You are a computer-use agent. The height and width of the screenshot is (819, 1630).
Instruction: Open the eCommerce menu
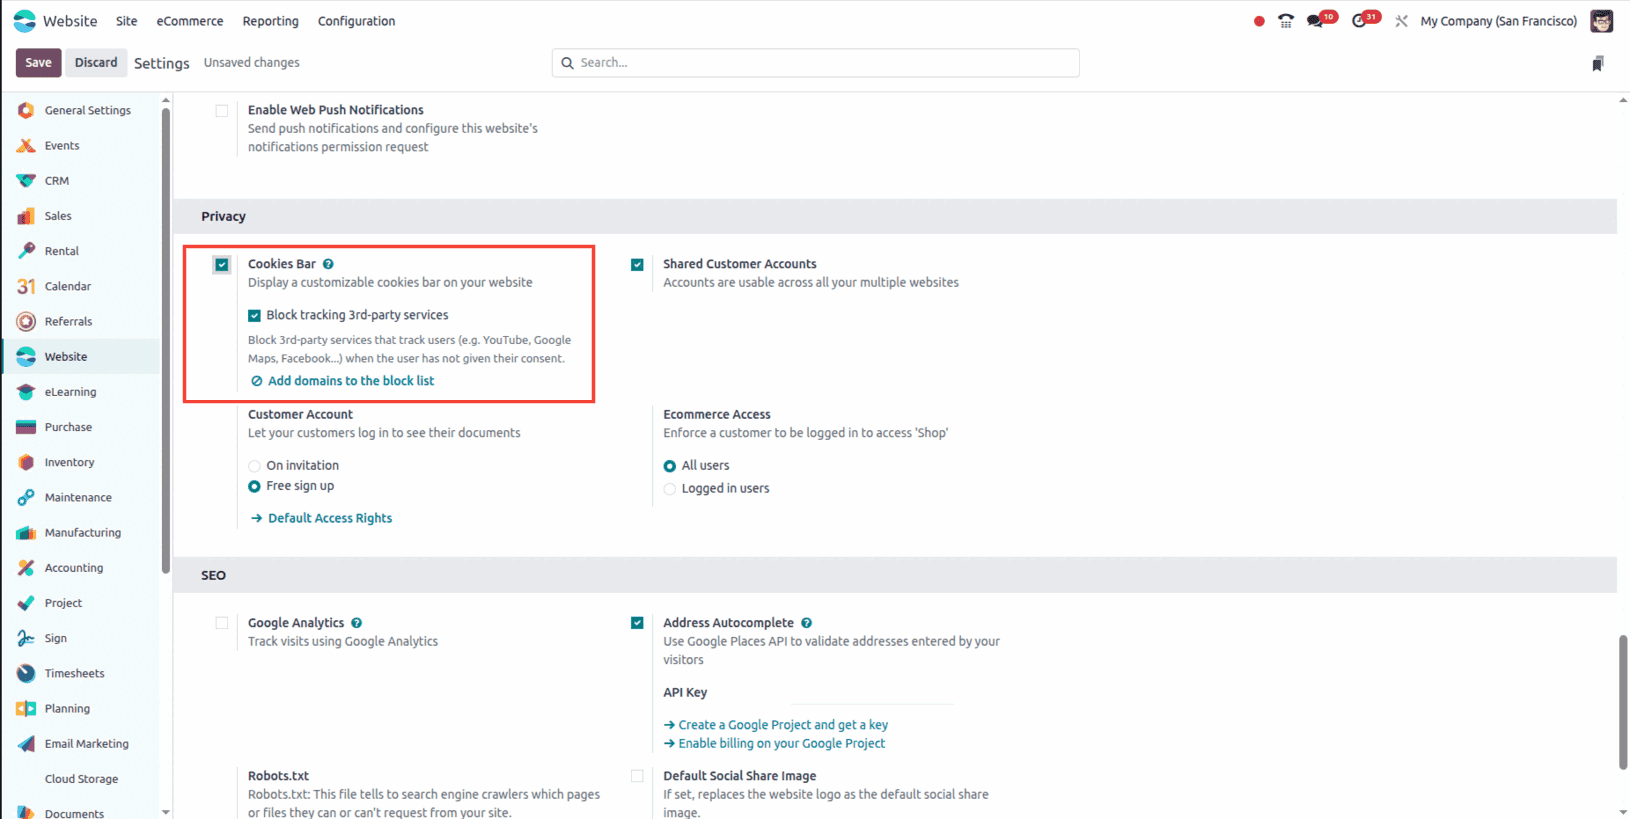coord(190,21)
